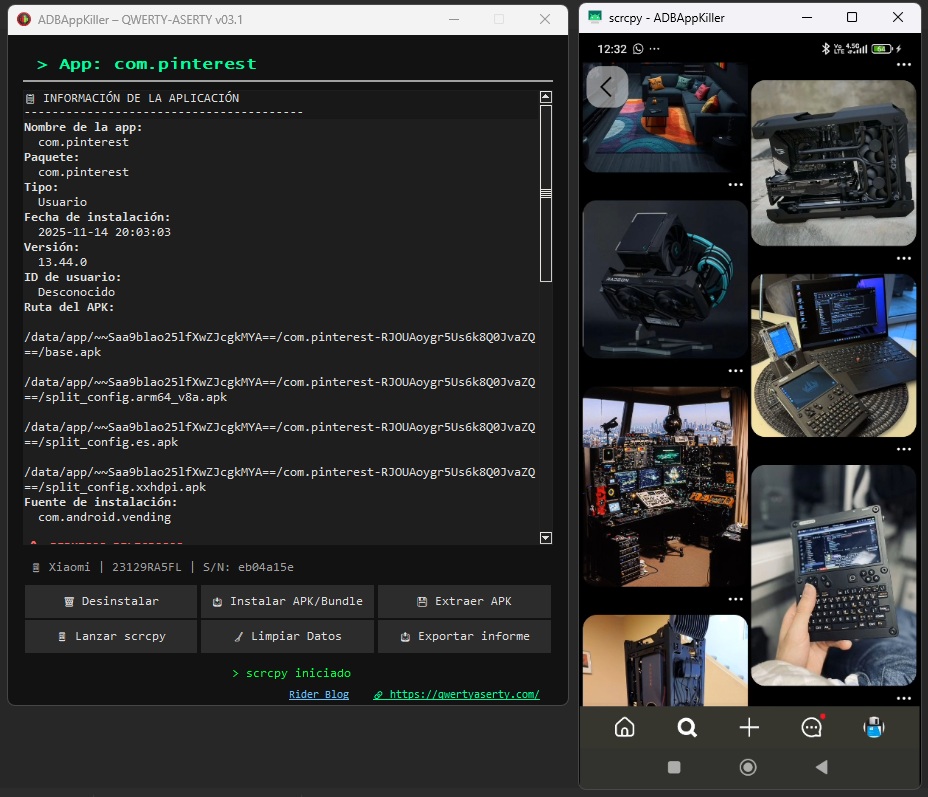The width and height of the screenshot is (928, 797).
Task: Click Exportar informe button
Action: click(465, 636)
